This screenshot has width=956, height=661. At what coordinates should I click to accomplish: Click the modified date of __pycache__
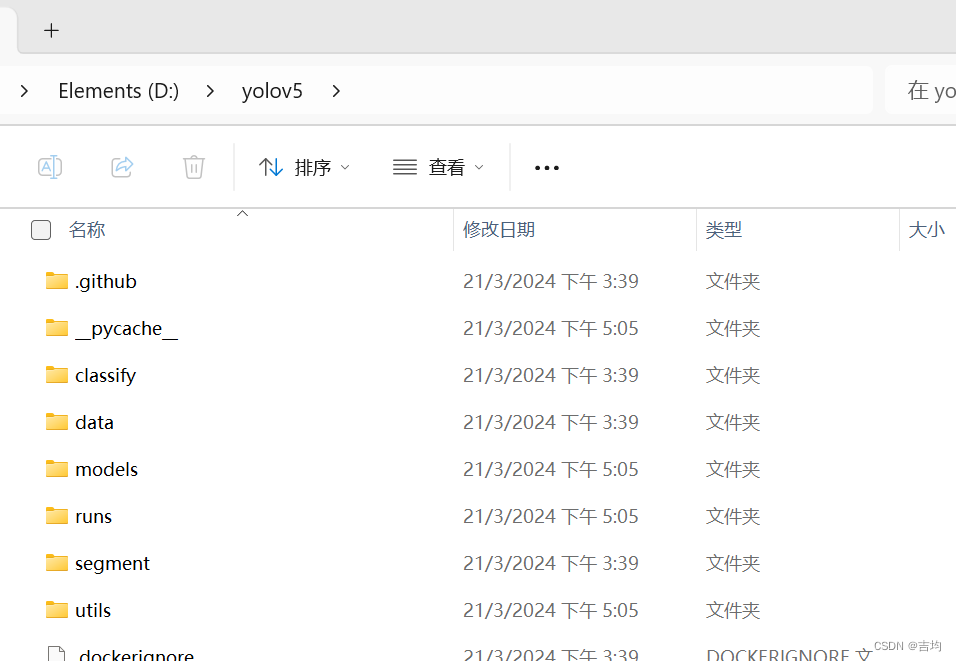551,328
